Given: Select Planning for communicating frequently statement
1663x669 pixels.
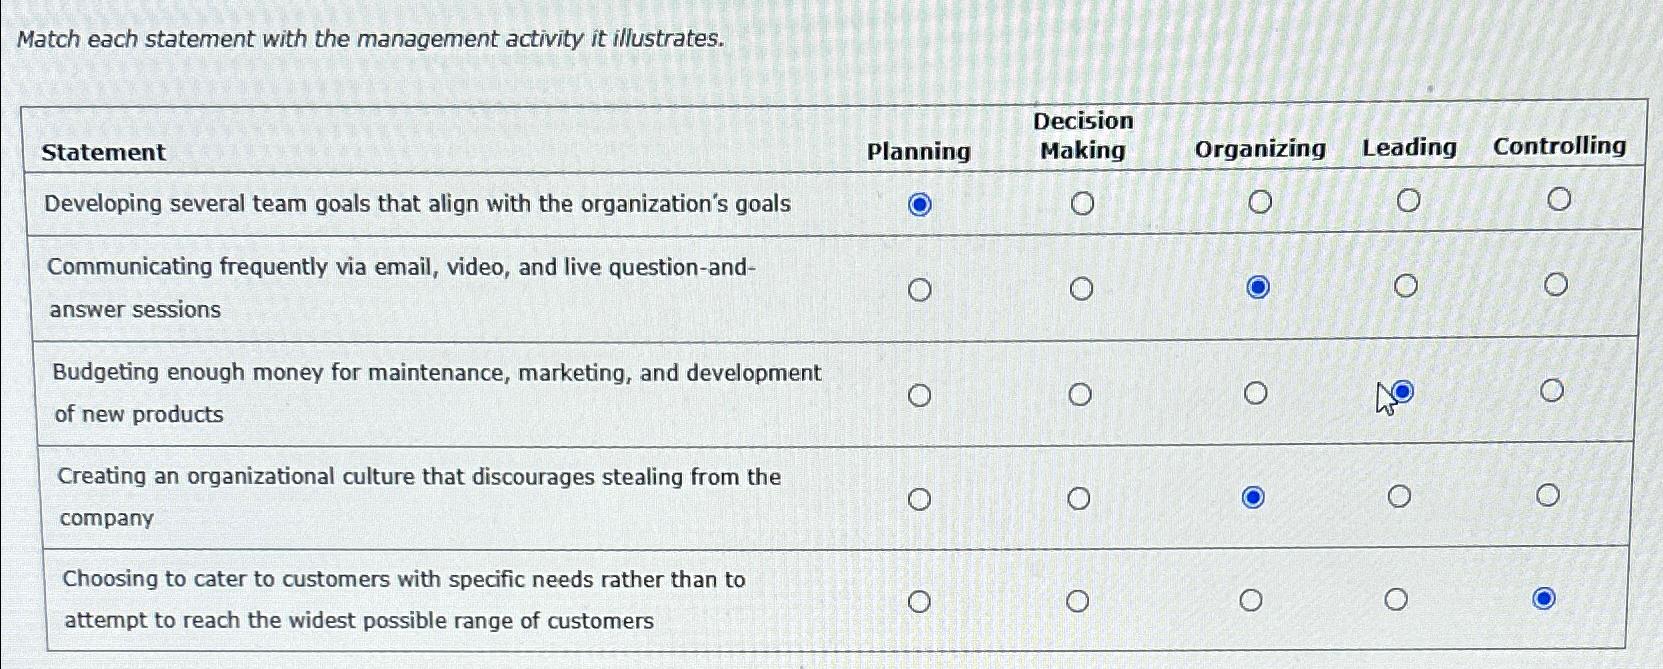Looking at the screenshot, I should tap(919, 290).
